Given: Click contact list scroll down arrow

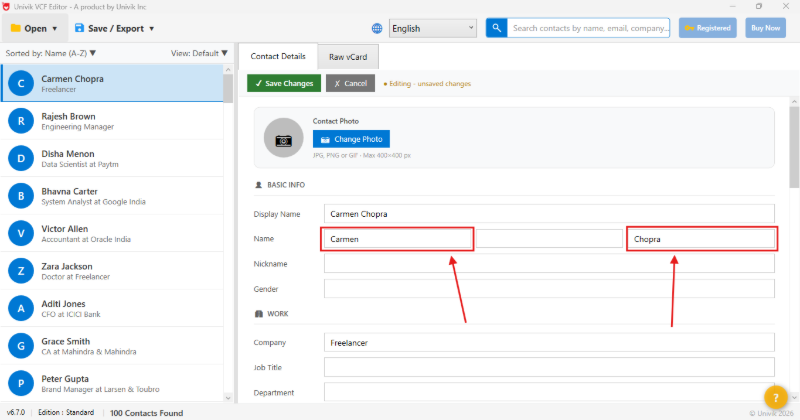Looking at the screenshot, I should pyautogui.click(x=228, y=398).
